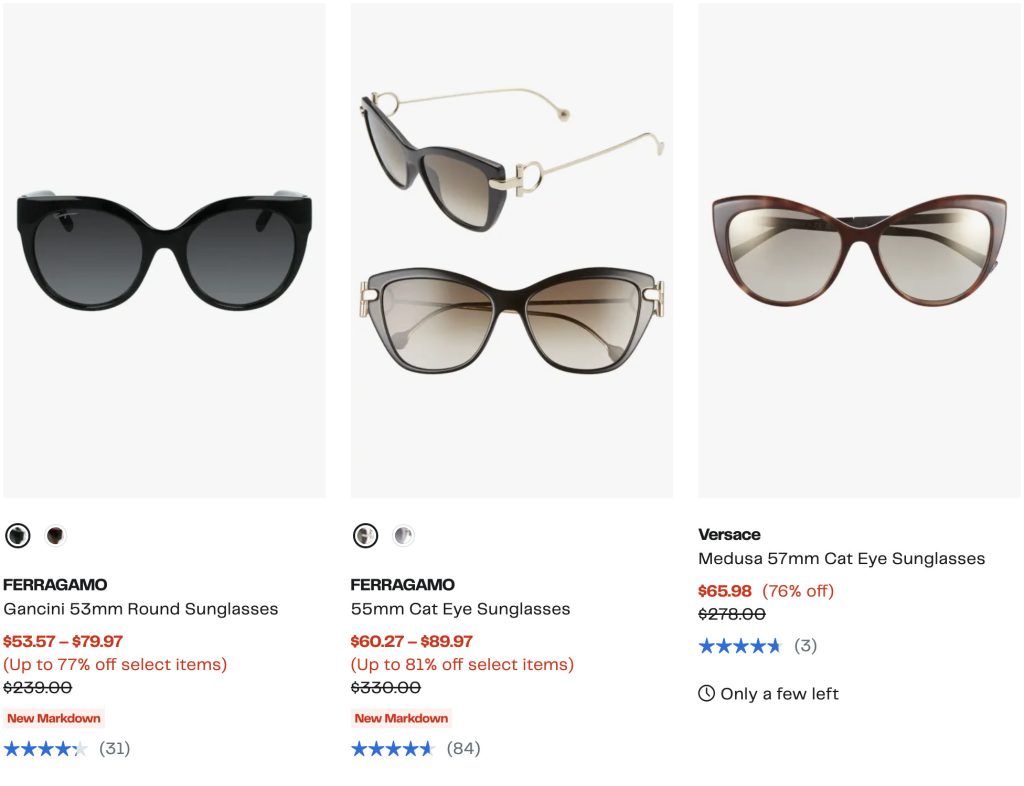Click the star rating with 31 reviews
Screen dimensions: 1024x786
click(x=46, y=748)
